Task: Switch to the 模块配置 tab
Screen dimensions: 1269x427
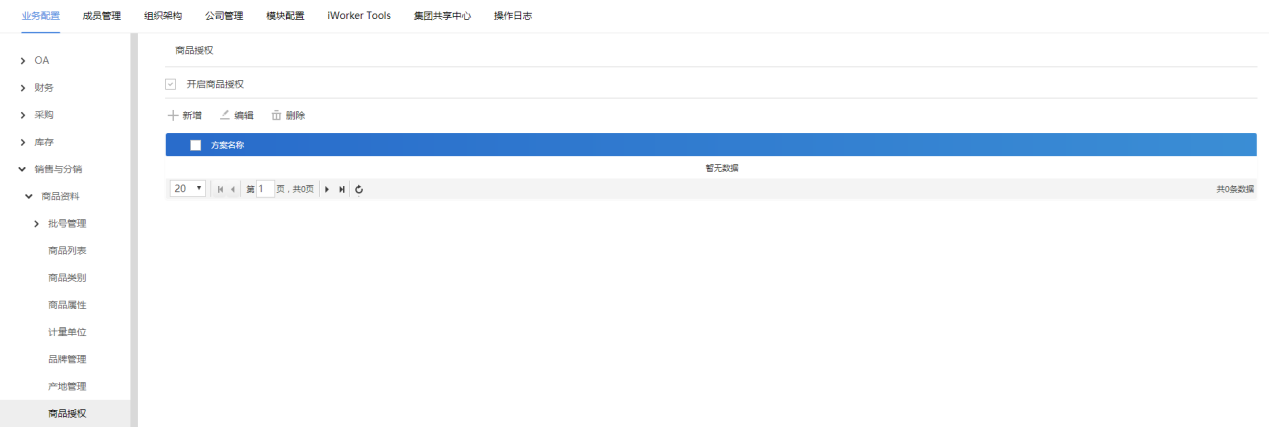Action: pyautogui.click(x=285, y=15)
